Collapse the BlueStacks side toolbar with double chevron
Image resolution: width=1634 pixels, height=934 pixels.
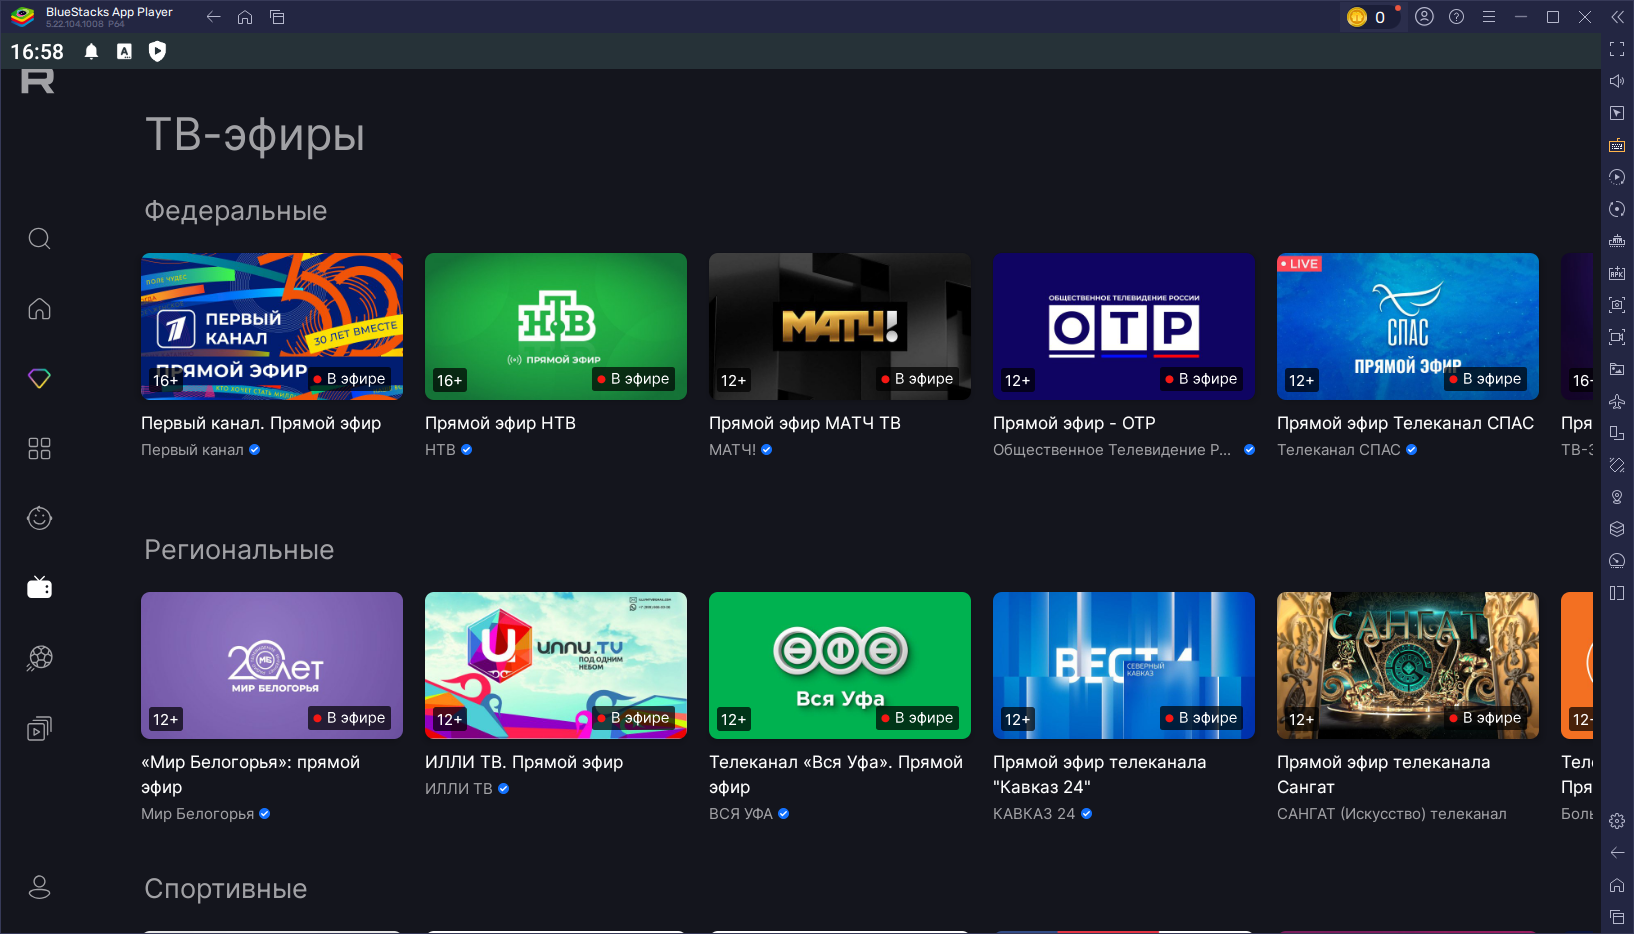[1617, 17]
